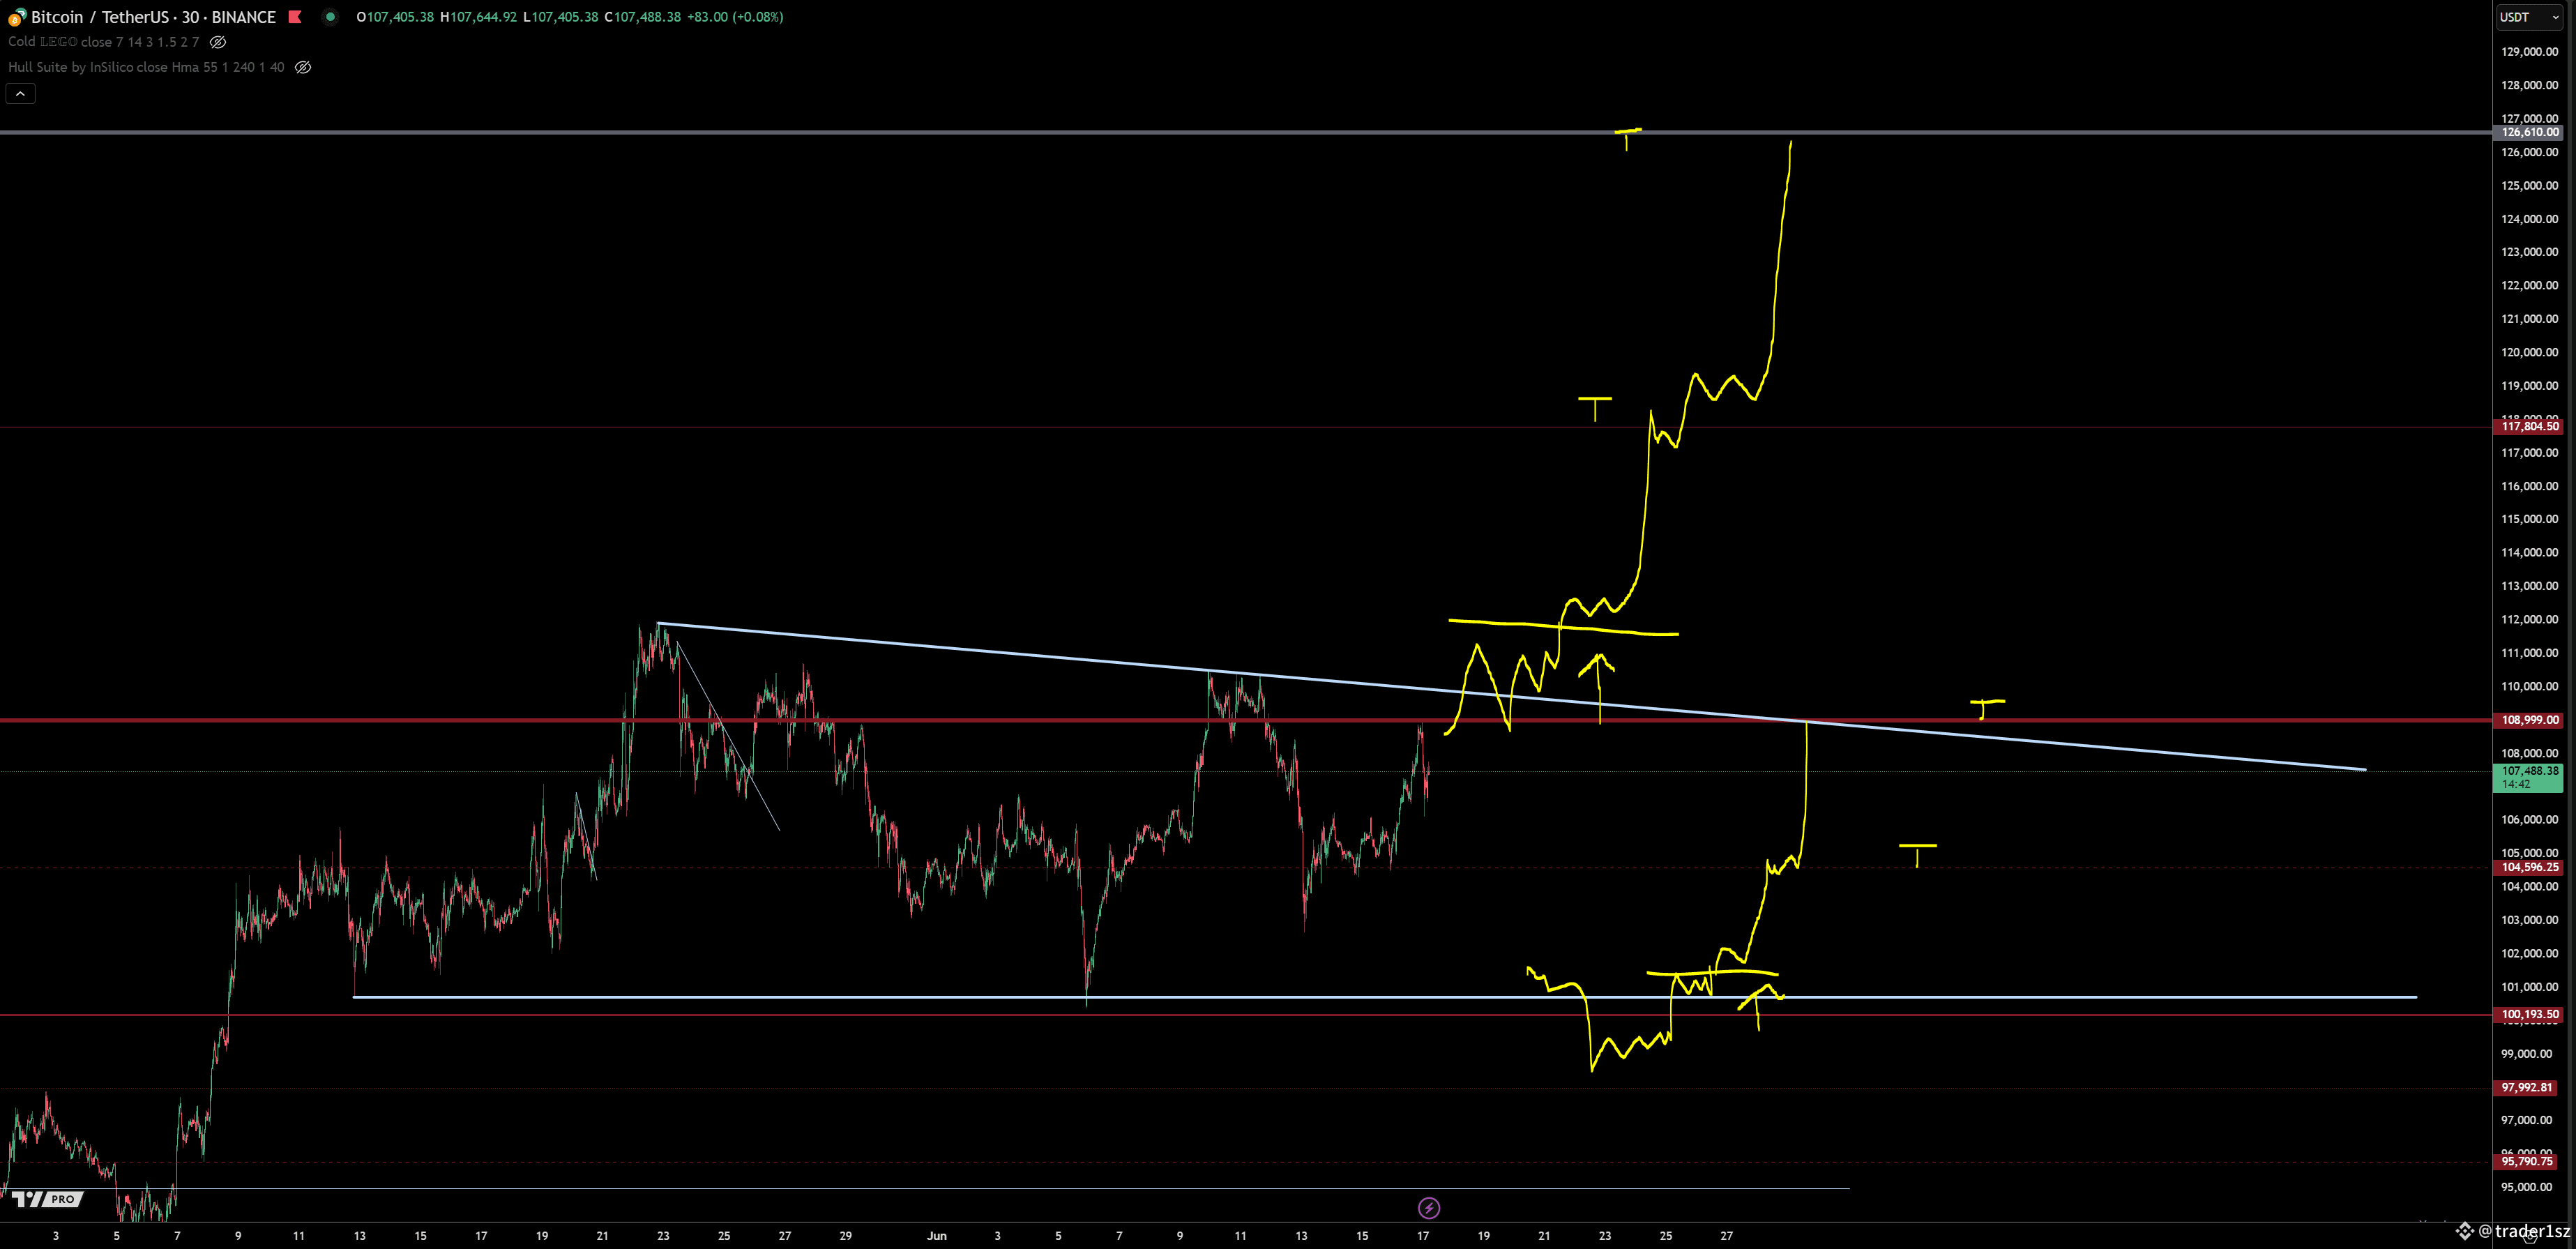Click the 104,596.25 red price label
2576x1249 pixels.
2529,867
